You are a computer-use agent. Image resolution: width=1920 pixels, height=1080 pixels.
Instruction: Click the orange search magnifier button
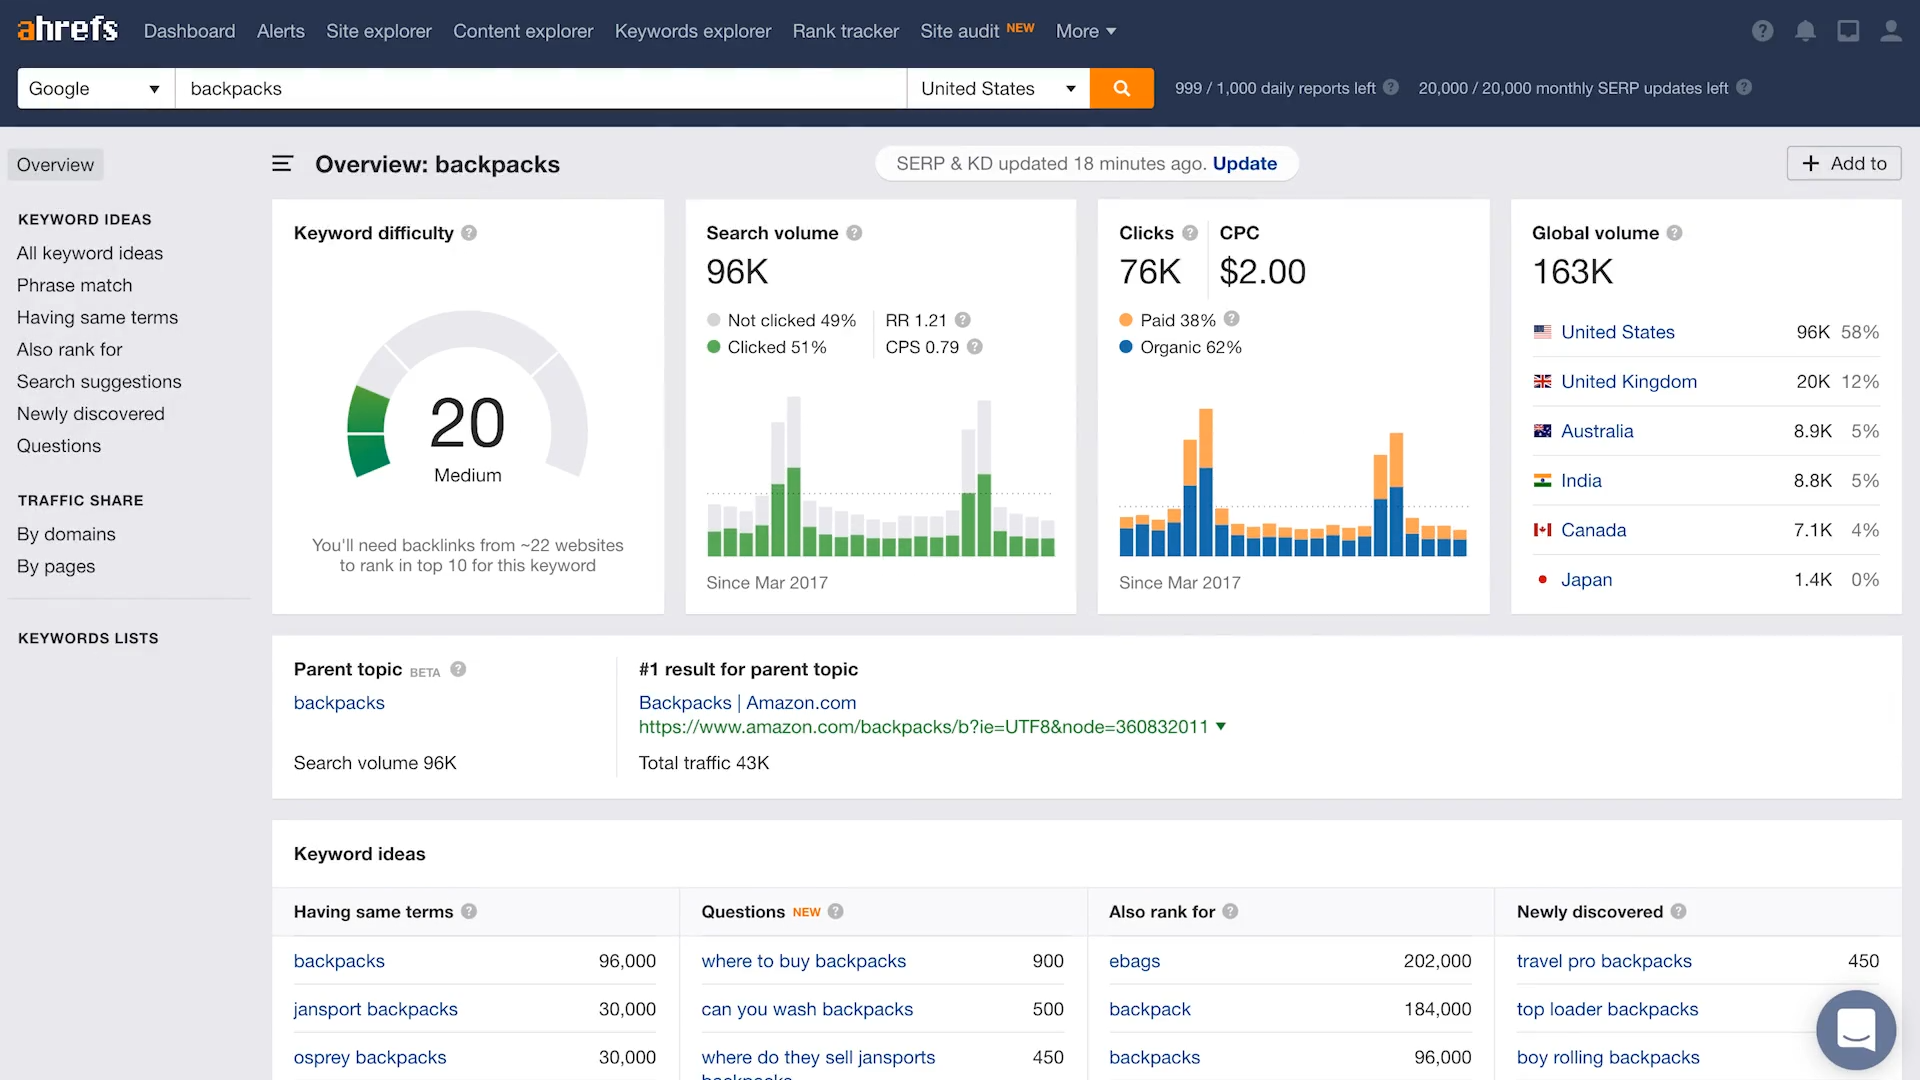tap(1121, 88)
